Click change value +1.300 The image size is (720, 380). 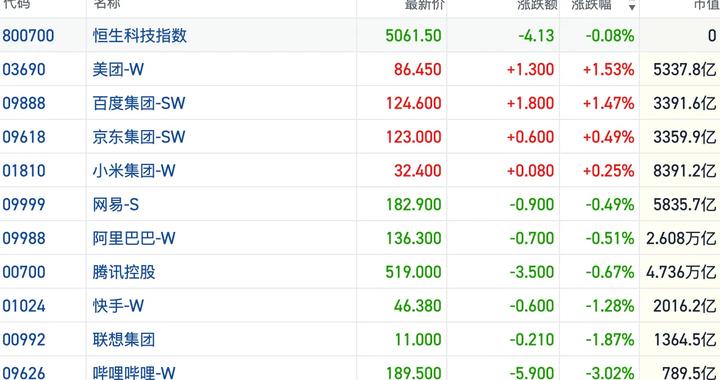click(530, 69)
